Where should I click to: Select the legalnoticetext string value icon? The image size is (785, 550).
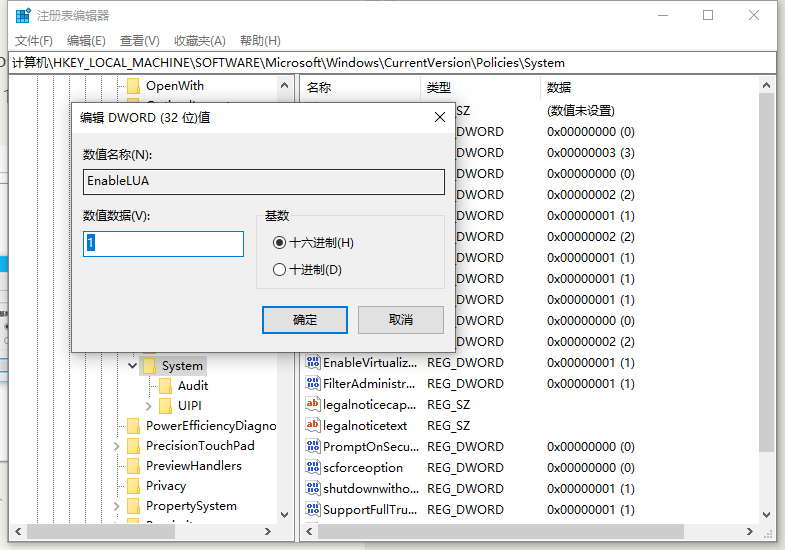[312, 425]
